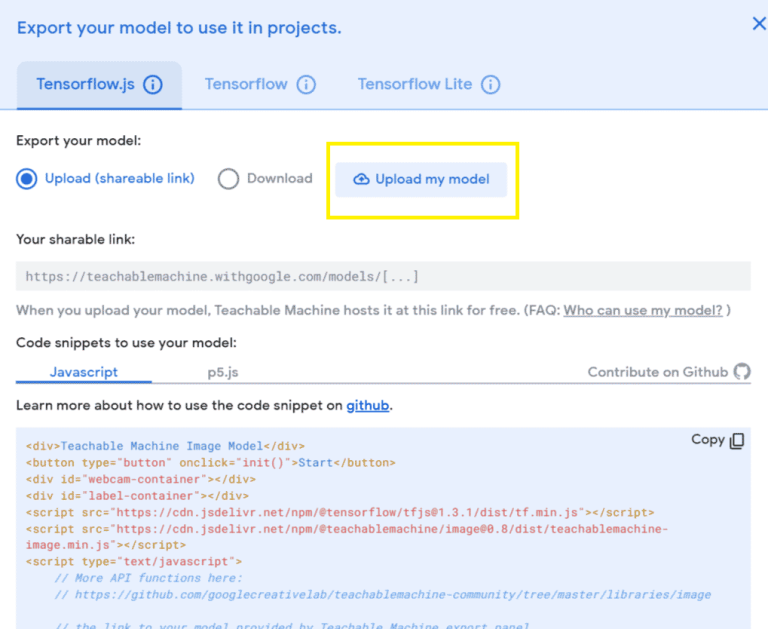Select the Upload (shareable link) radio button
Screen dimensions: 768x629
point(26,179)
